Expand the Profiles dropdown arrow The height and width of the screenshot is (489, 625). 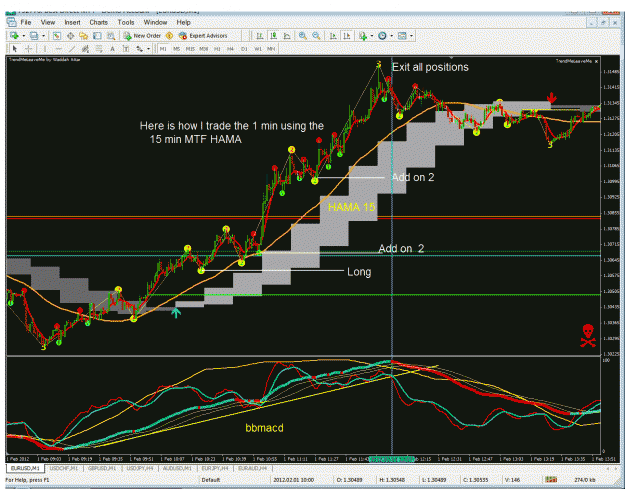click(43, 36)
